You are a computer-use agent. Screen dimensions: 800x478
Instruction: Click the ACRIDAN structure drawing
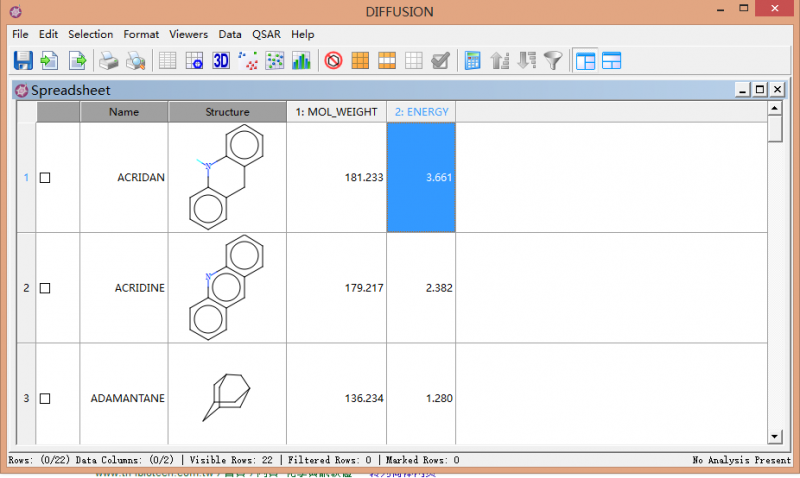click(228, 177)
